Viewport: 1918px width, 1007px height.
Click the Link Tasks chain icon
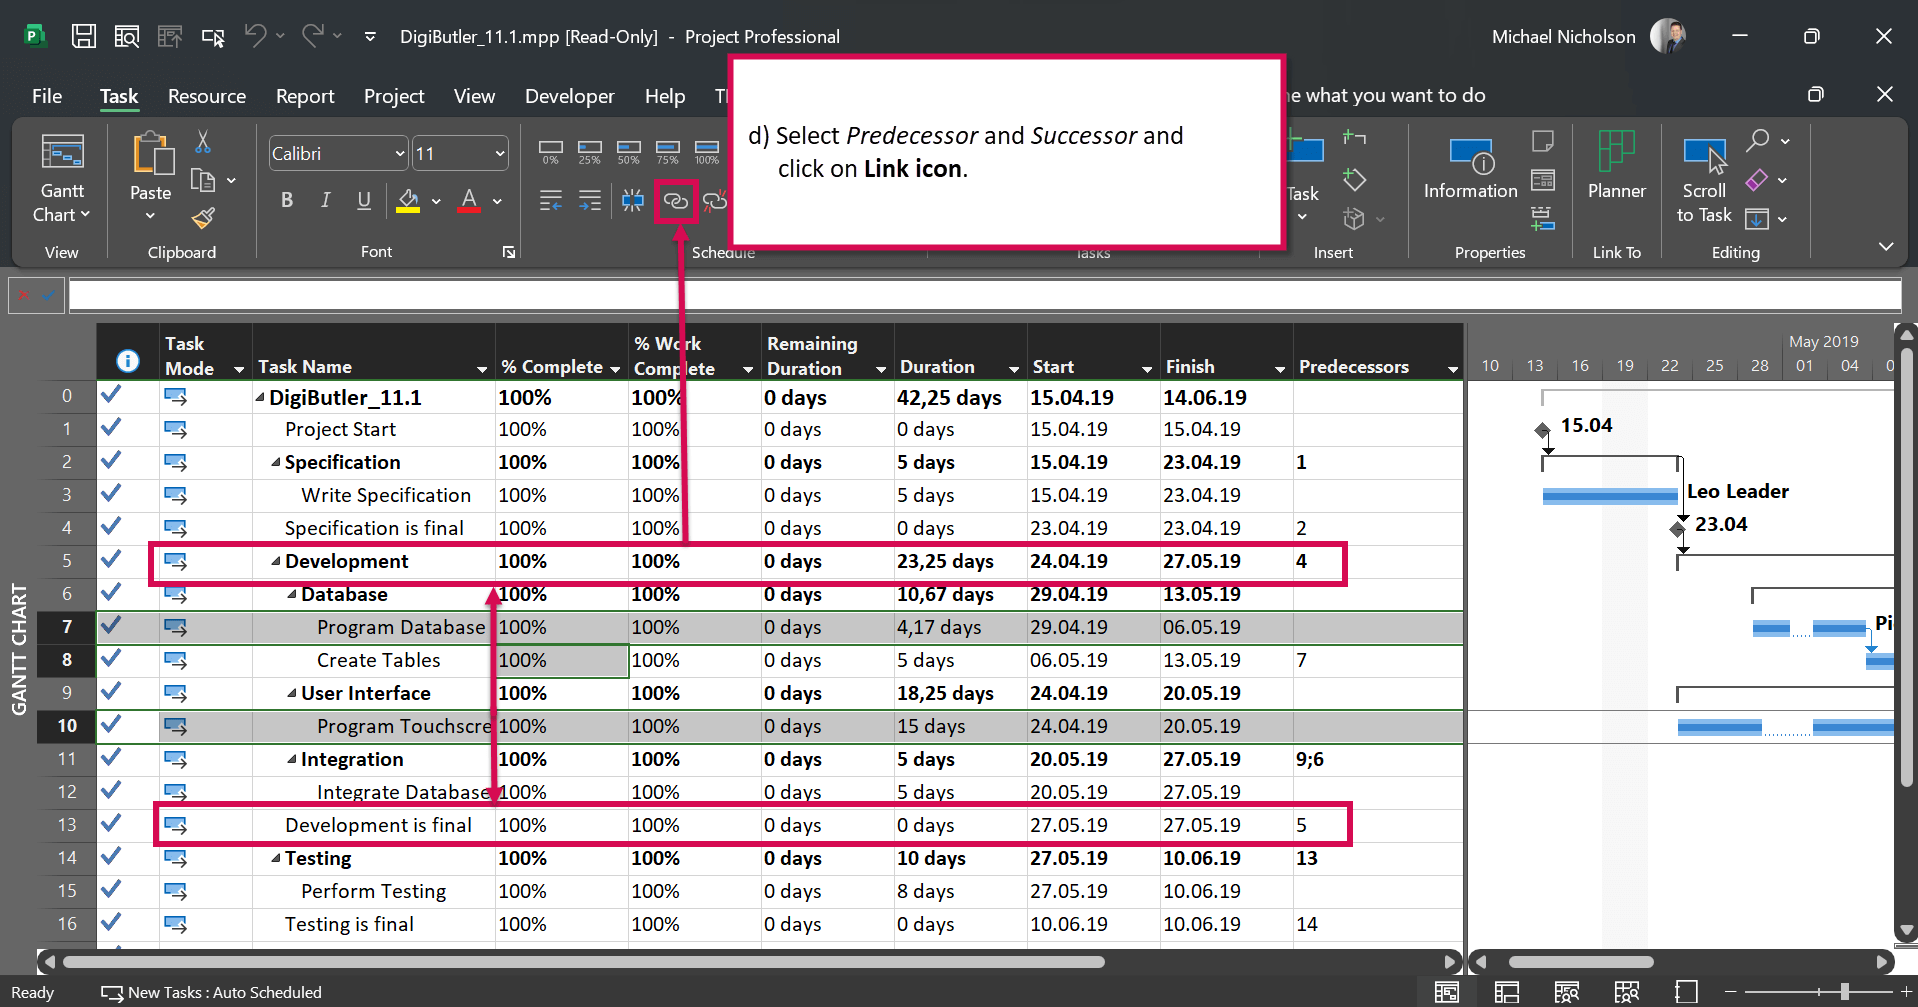click(x=676, y=201)
